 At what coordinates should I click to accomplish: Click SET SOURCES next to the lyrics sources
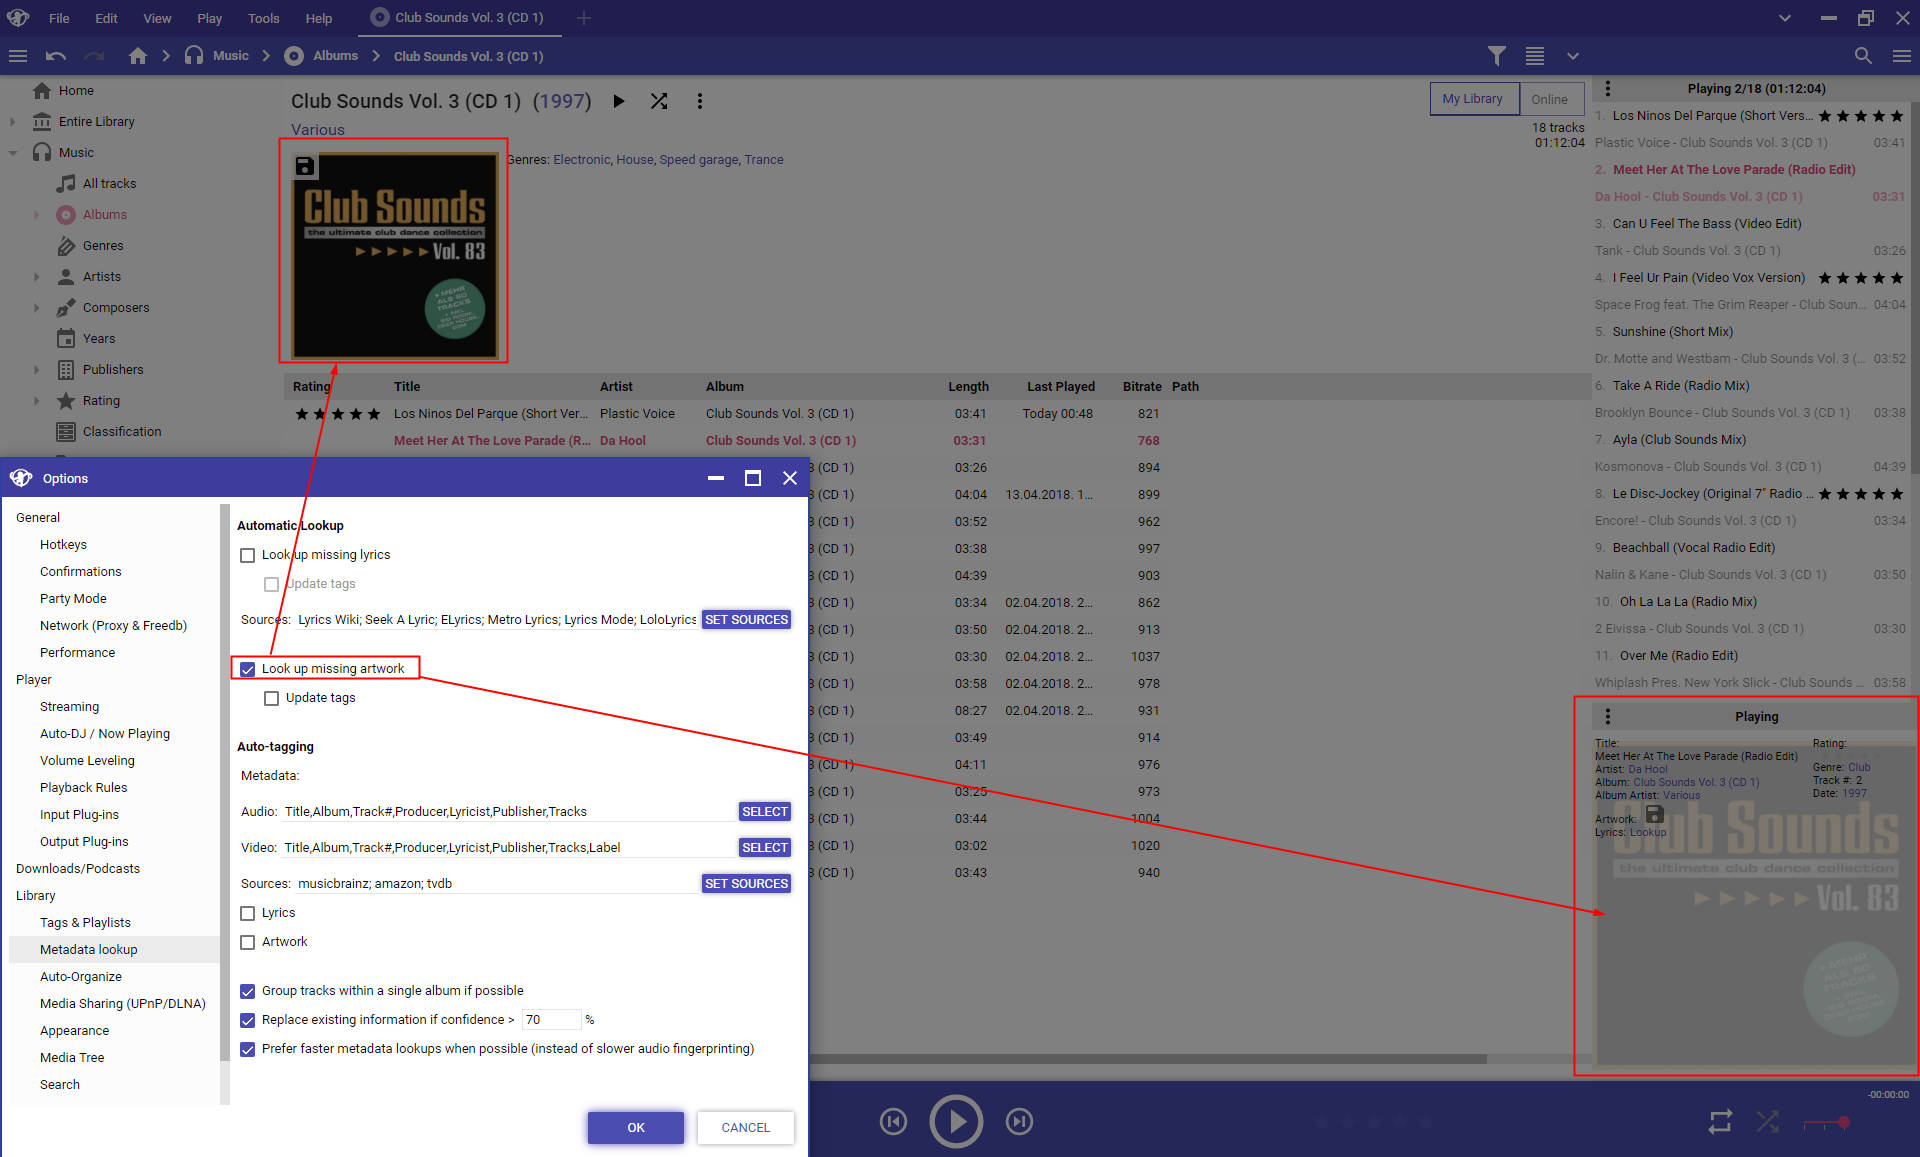[x=746, y=620]
